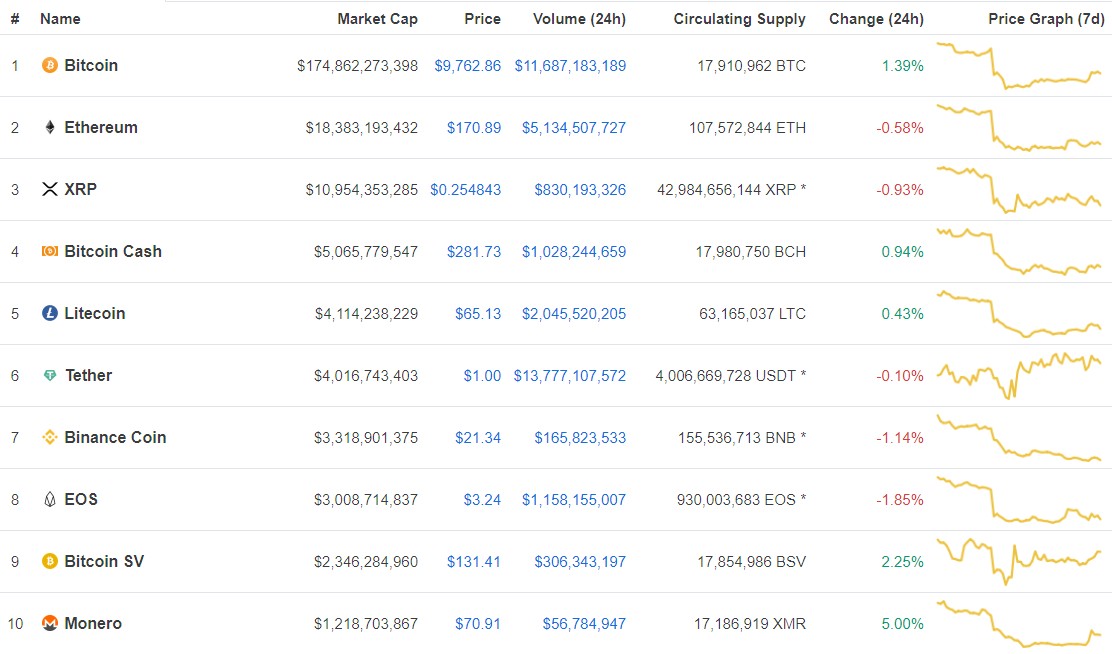This screenshot has height=654, width=1112.
Task: Sort by the Volume (24h) column header
Action: [x=579, y=19]
